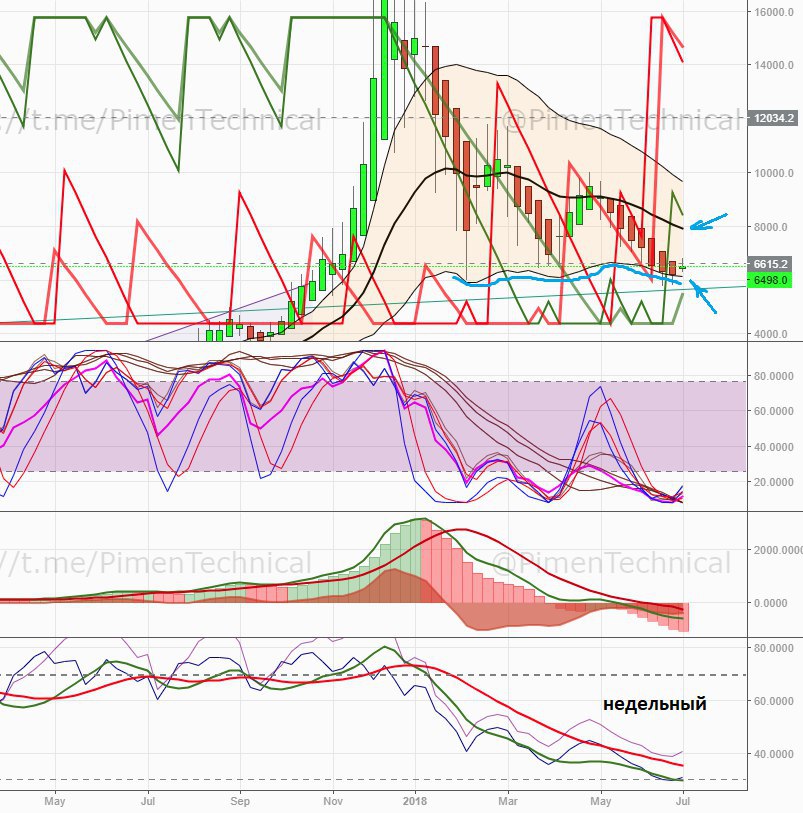
Task: Click the 10000.0 price axis value
Action: pos(773,173)
